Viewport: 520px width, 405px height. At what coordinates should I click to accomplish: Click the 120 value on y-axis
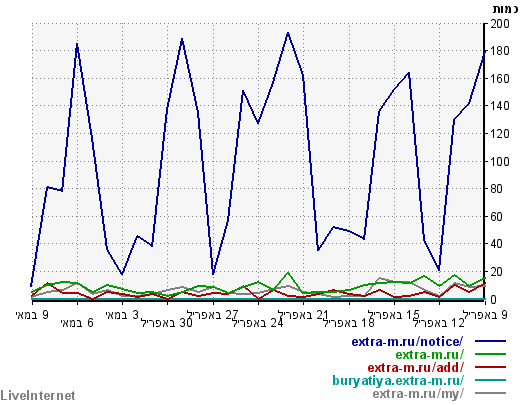pyautogui.click(x=500, y=134)
